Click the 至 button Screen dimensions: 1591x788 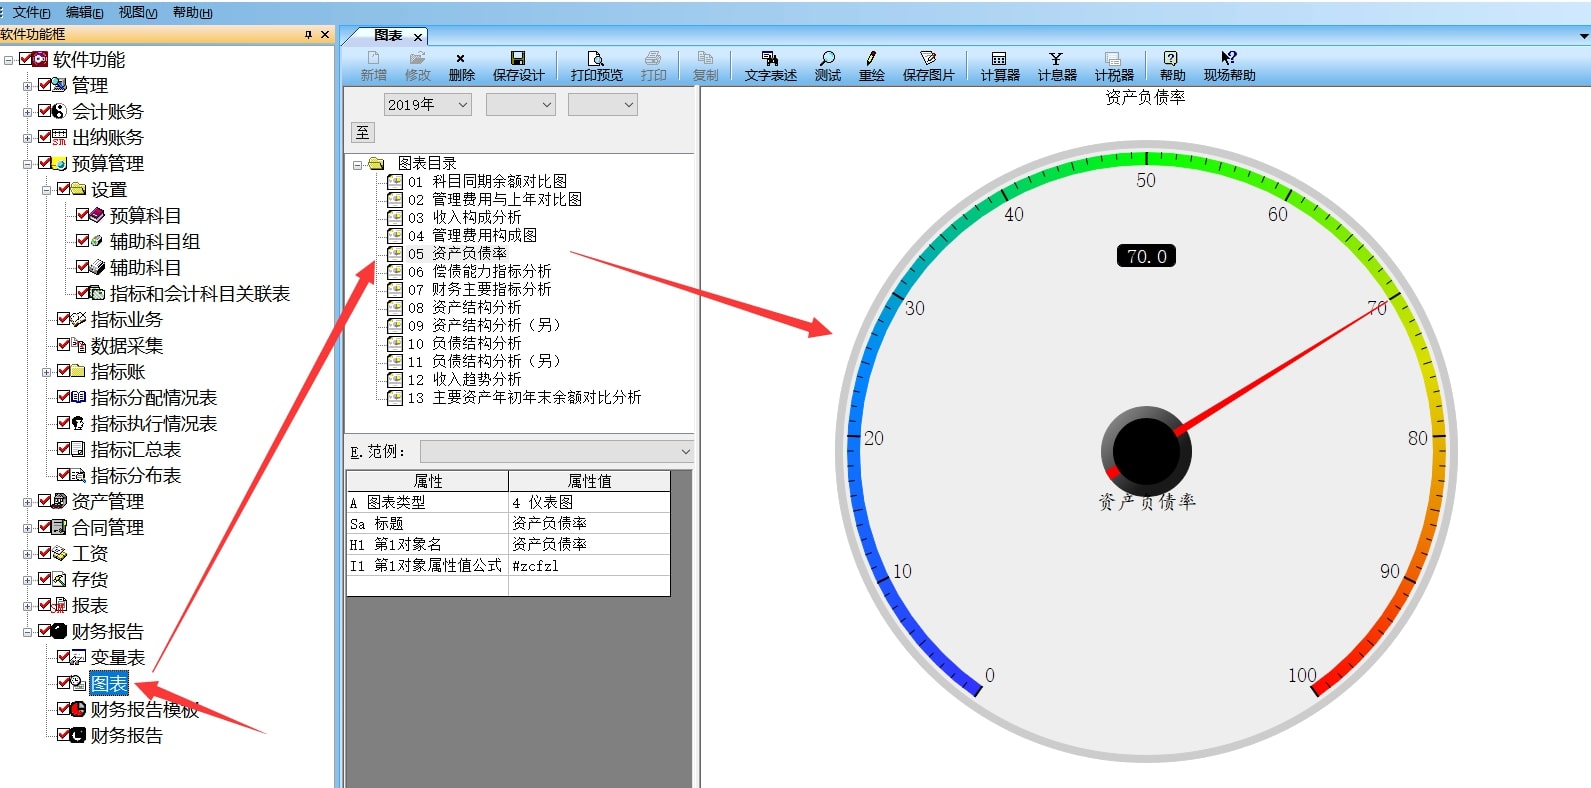pos(363,133)
